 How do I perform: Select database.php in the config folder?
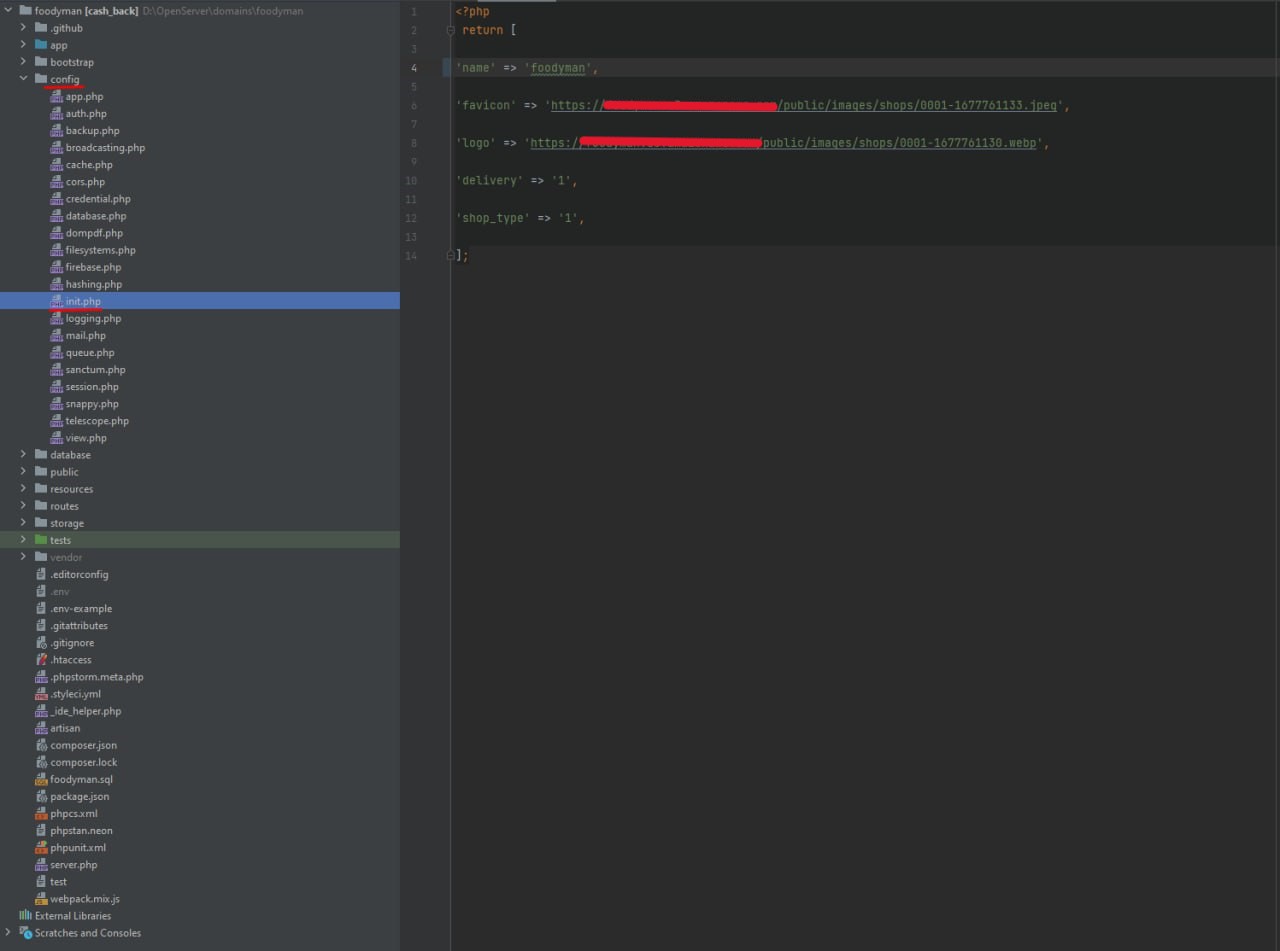(96, 216)
